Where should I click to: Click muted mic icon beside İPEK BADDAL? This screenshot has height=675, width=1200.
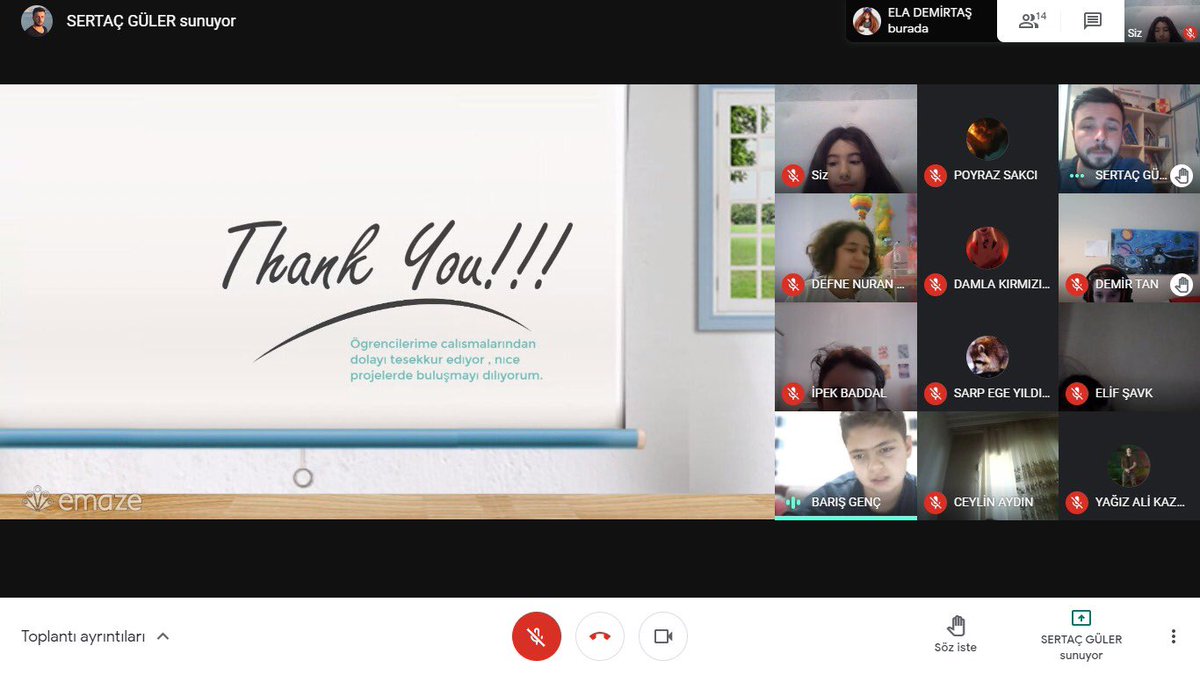793,393
